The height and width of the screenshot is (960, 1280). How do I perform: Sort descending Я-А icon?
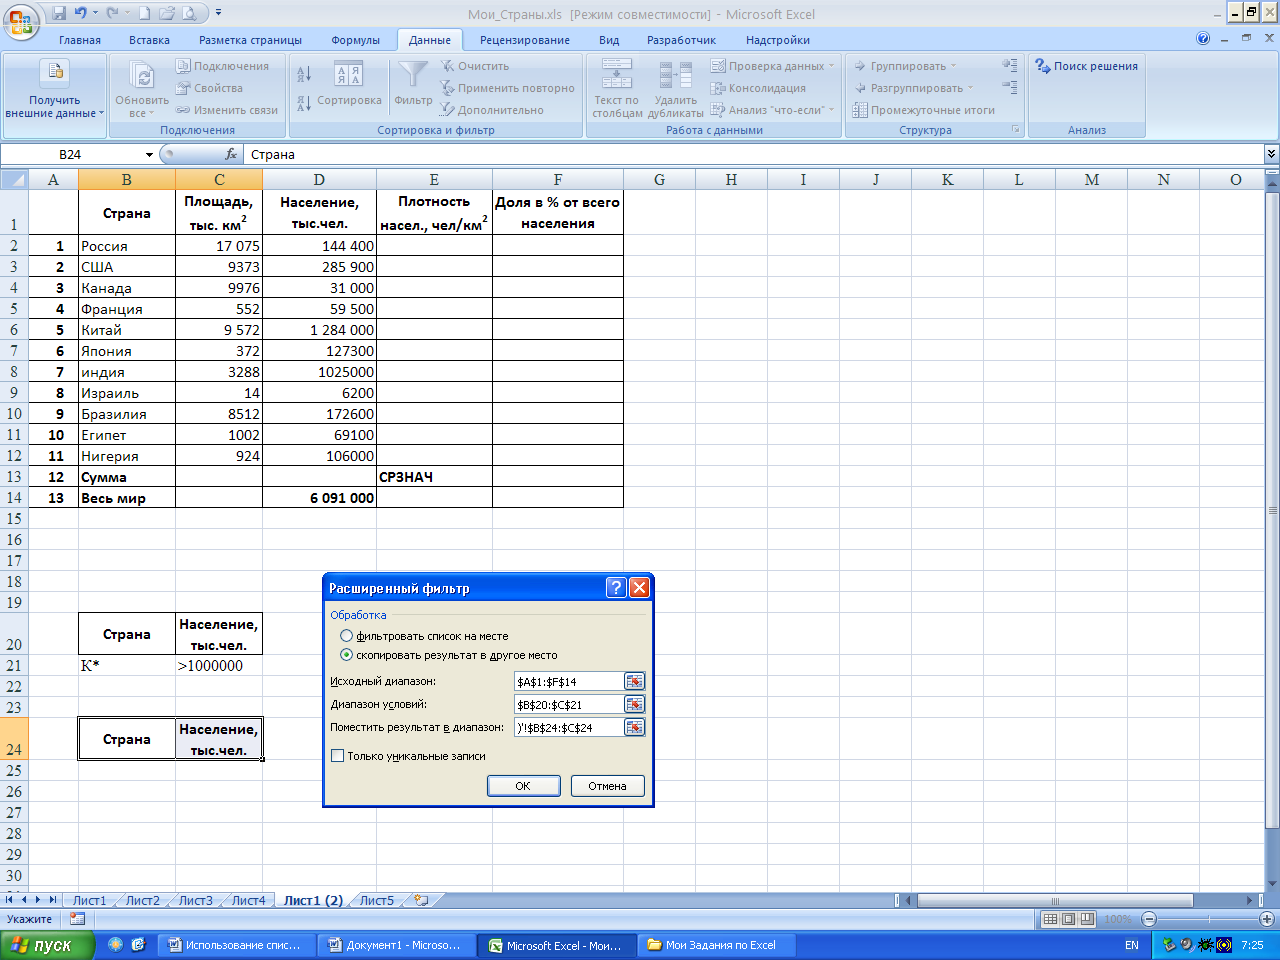point(304,103)
